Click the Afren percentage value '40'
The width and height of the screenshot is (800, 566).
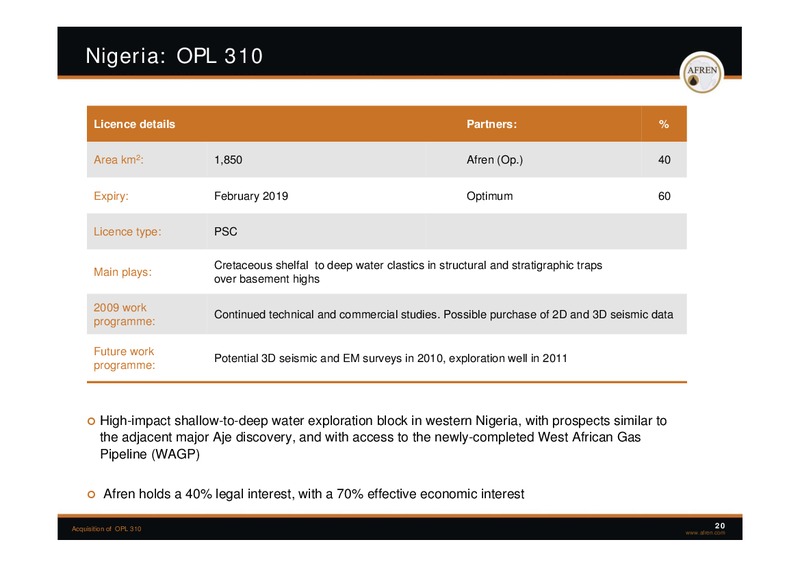click(664, 160)
